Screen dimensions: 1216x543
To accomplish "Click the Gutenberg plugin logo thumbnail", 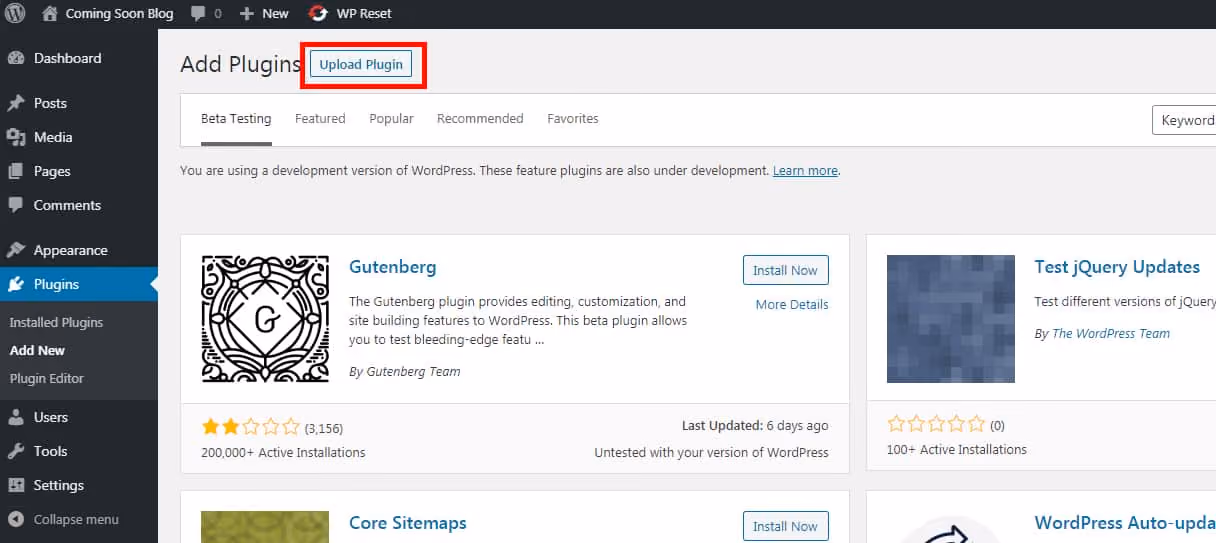I will point(265,319).
